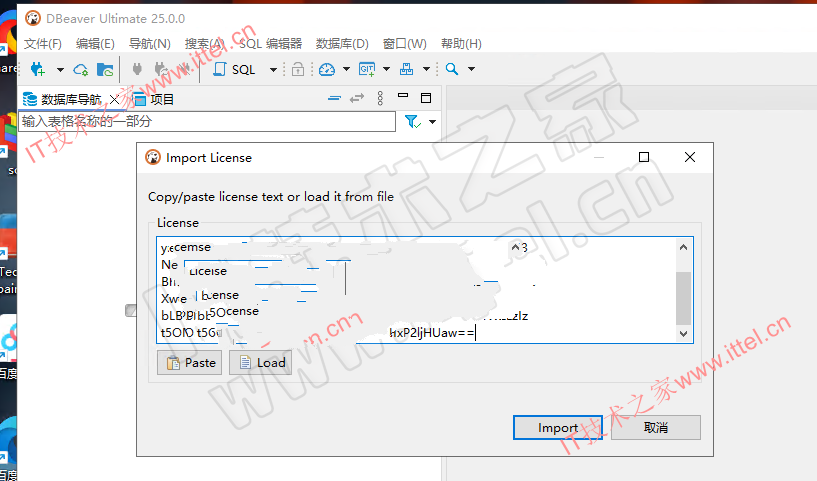Click the filter funnel icon in navigator
Viewport: 817px width, 481px height.
point(413,122)
